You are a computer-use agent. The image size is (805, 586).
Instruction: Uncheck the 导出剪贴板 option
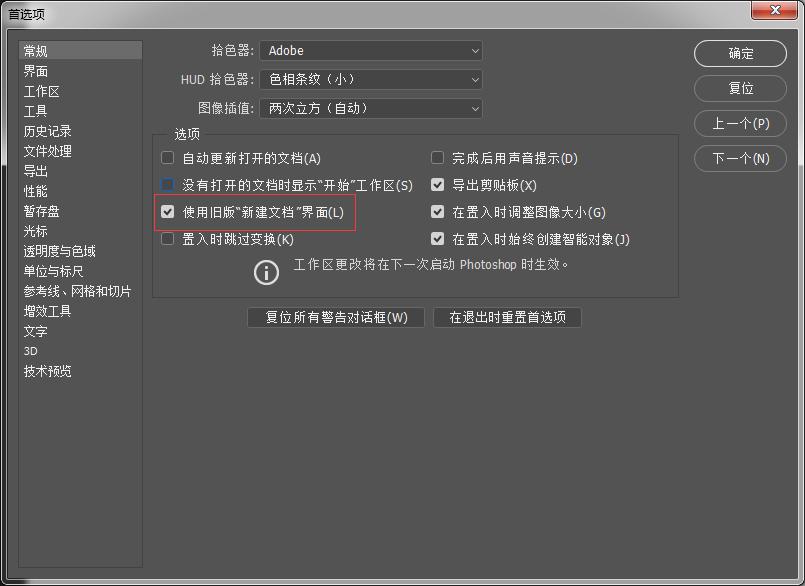click(x=437, y=184)
